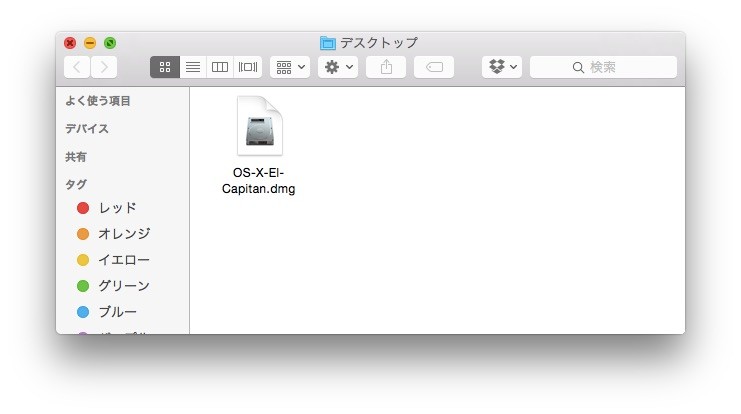Click the 共有 sidebar header
Viewport: 741px width, 414px height.
pyautogui.click(x=76, y=156)
